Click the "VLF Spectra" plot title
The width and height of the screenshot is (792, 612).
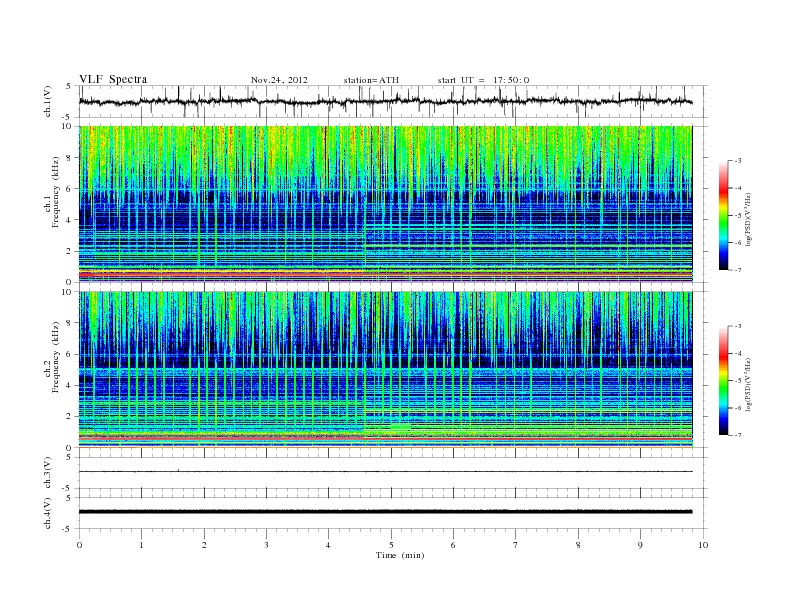click(113, 79)
